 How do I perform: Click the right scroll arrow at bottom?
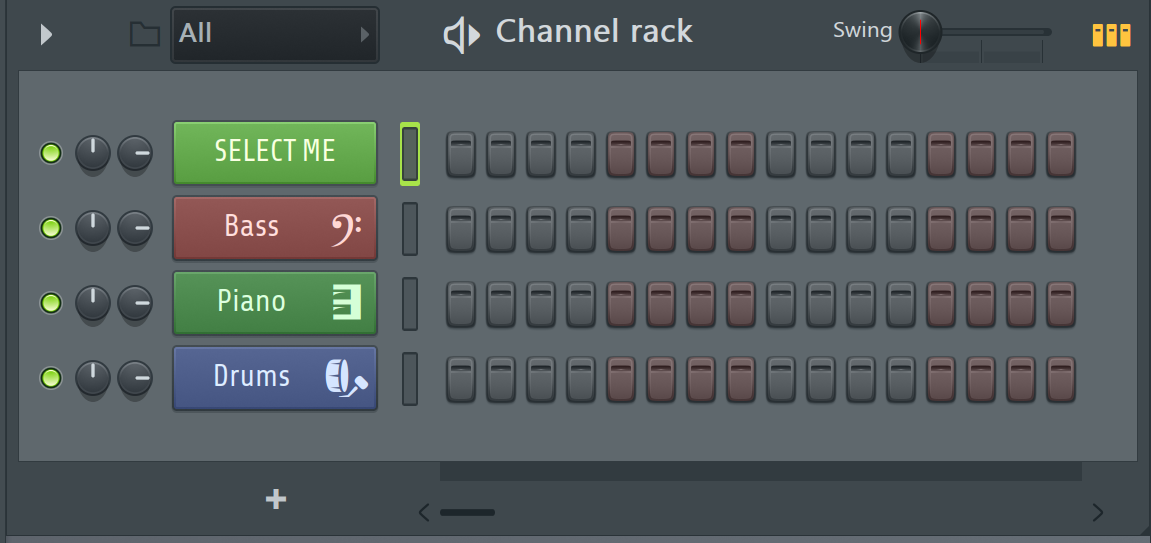click(x=1097, y=512)
